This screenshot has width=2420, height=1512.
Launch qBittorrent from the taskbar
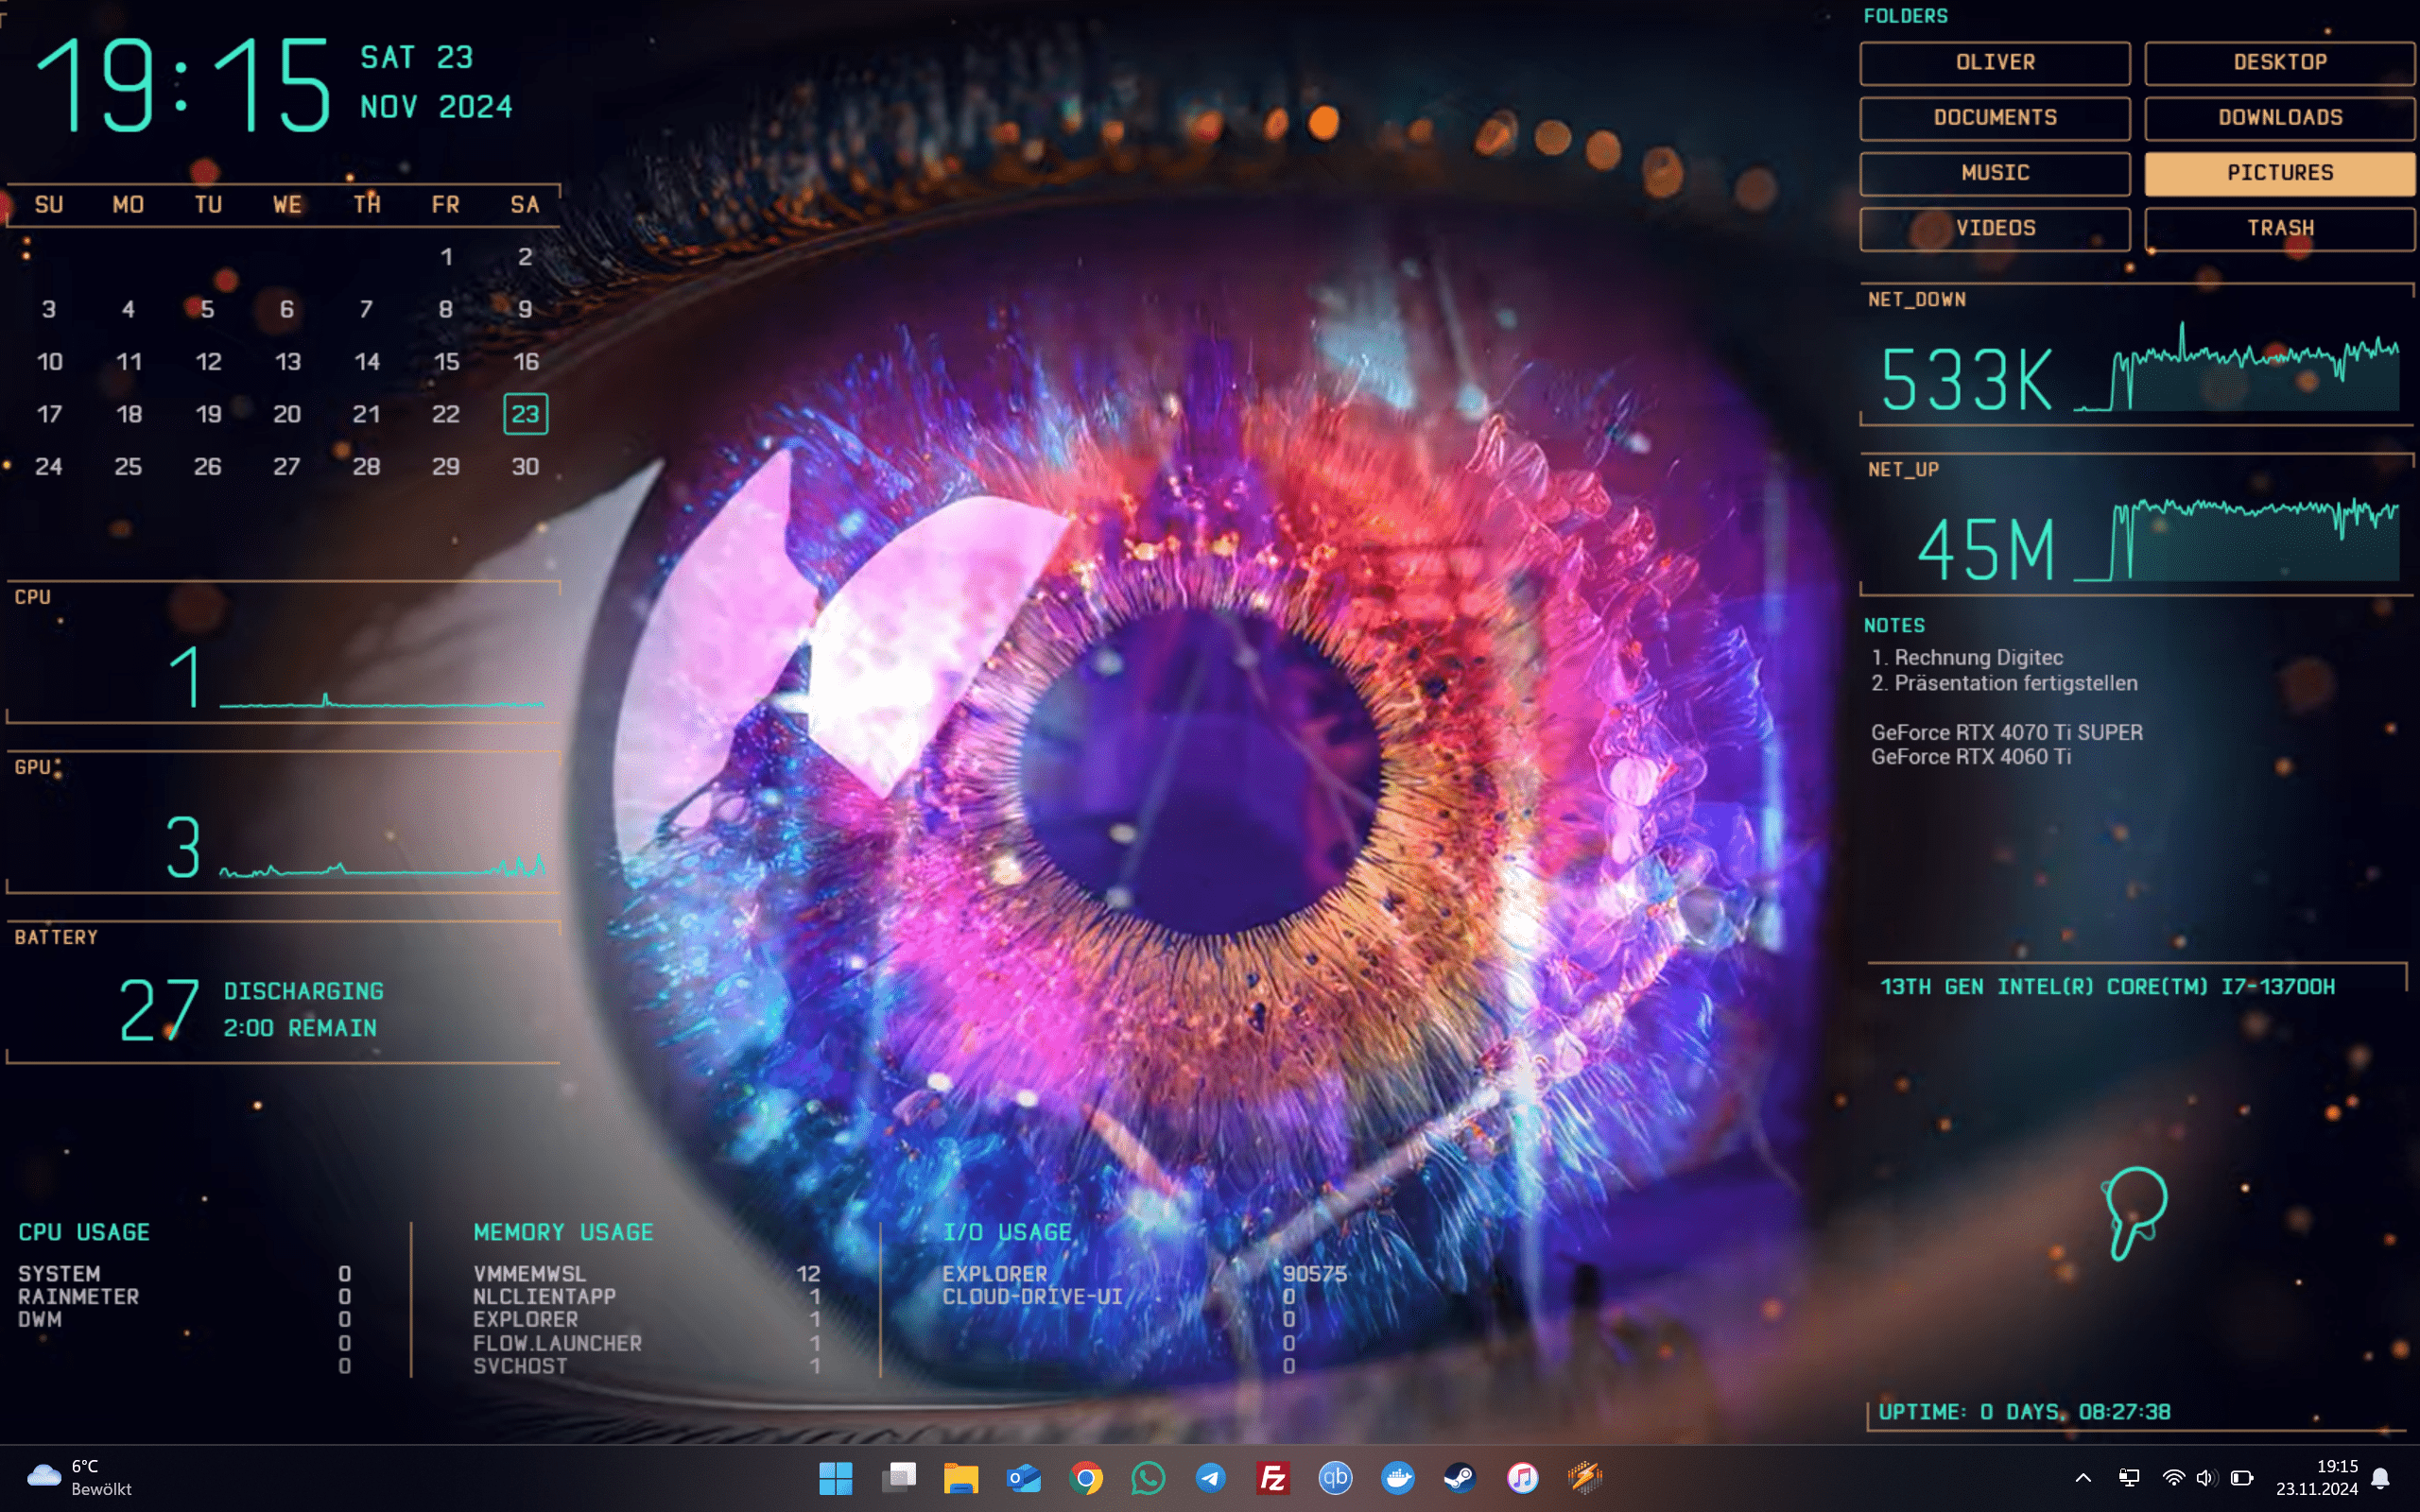(x=1335, y=1478)
